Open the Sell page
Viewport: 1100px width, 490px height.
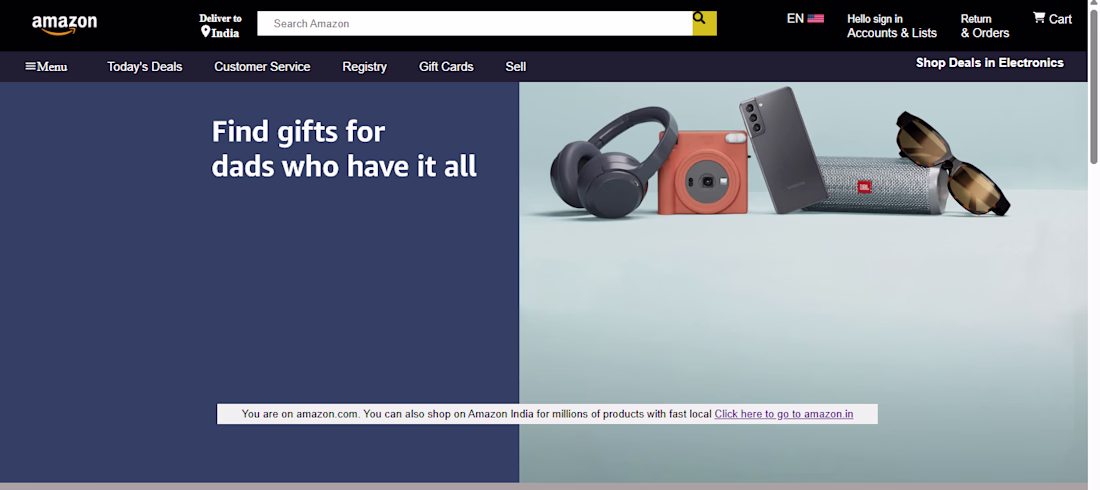tap(516, 67)
